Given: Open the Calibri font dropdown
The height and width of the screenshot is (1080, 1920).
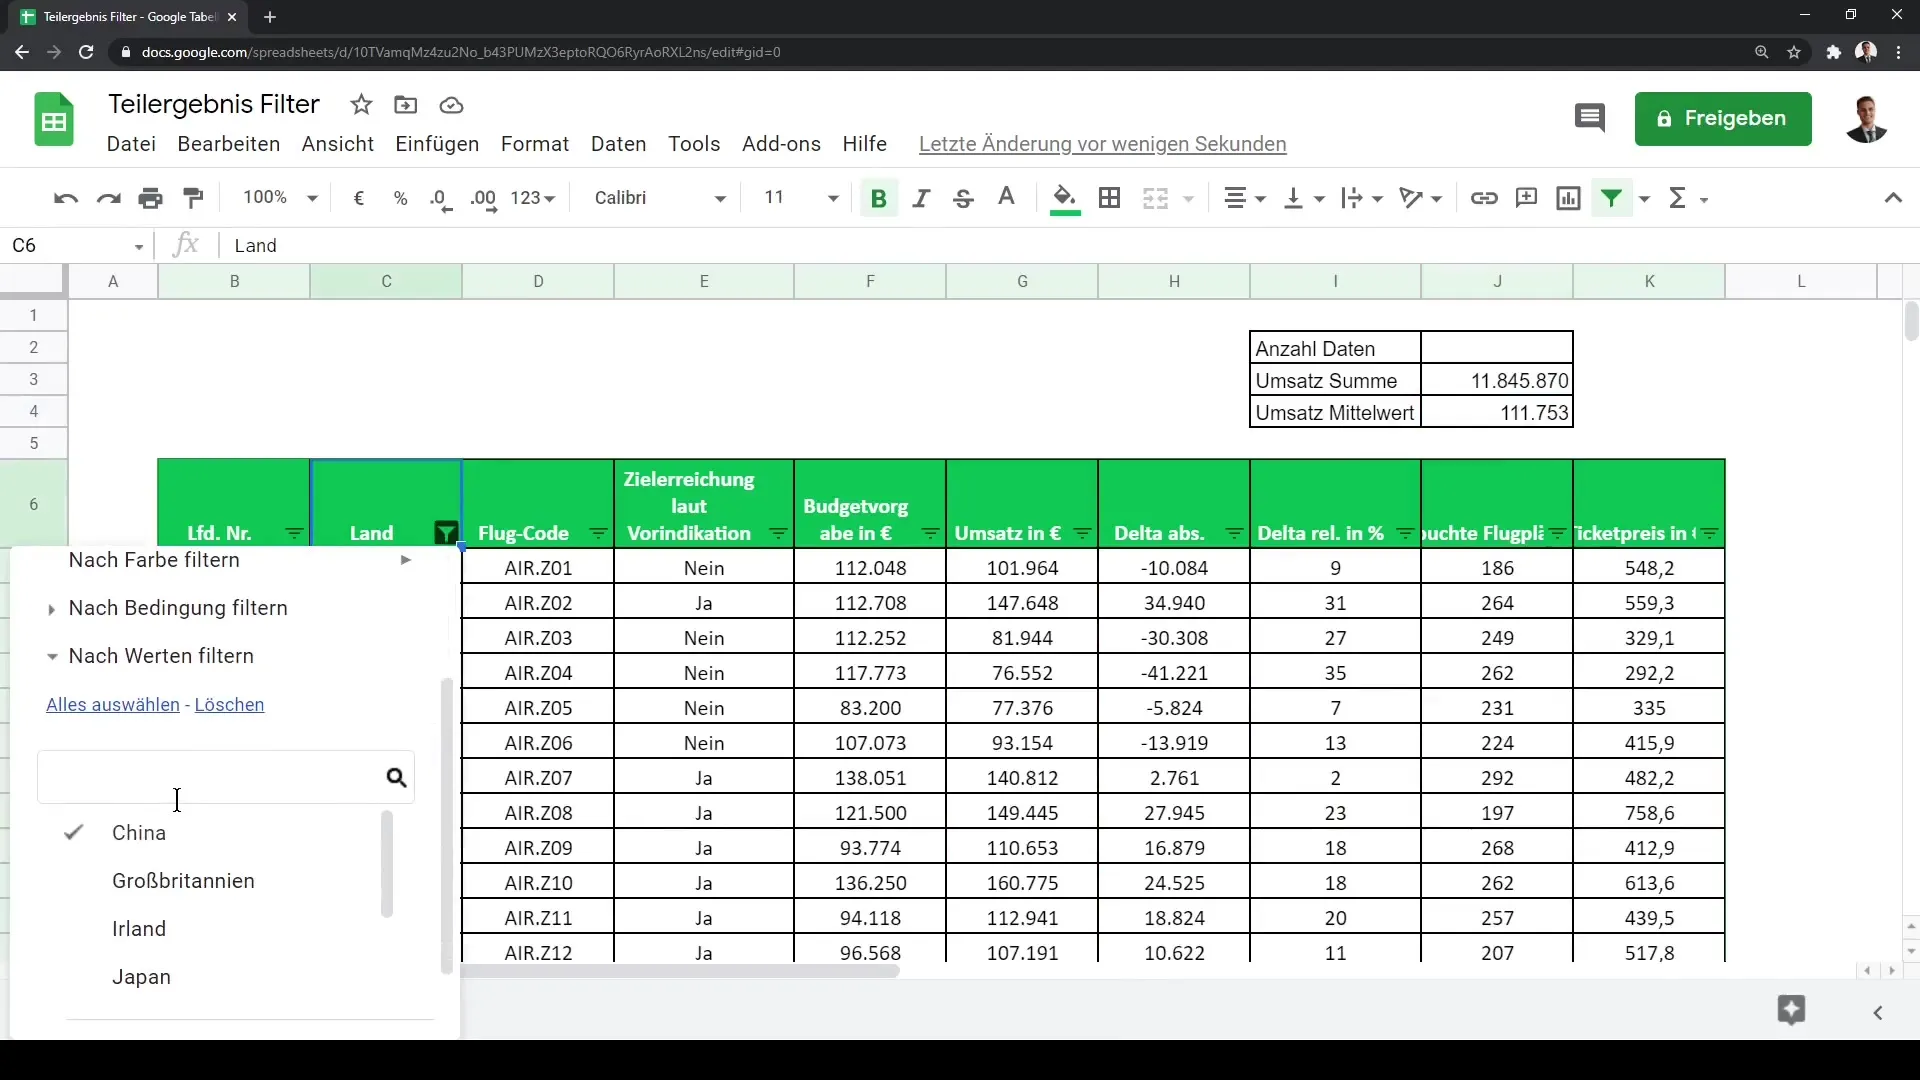Looking at the screenshot, I should pos(660,198).
